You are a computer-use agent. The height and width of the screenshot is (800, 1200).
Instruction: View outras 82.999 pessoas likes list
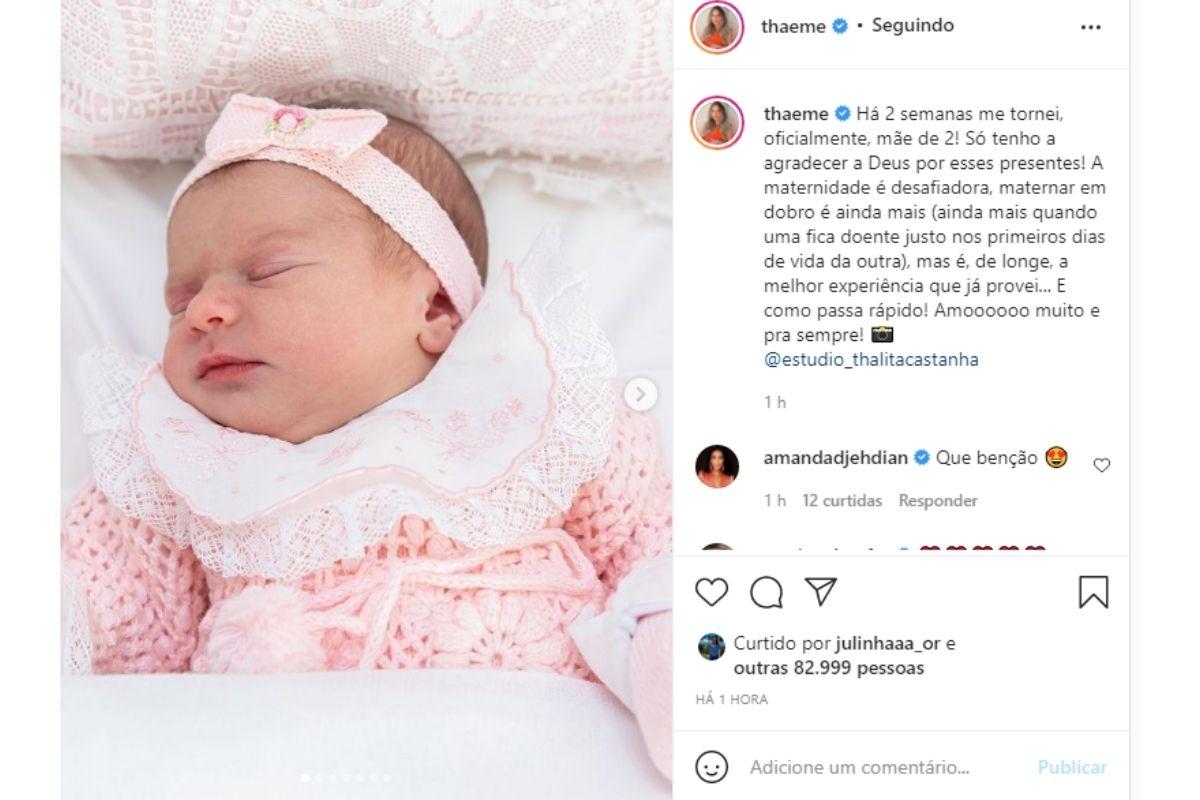click(x=829, y=668)
